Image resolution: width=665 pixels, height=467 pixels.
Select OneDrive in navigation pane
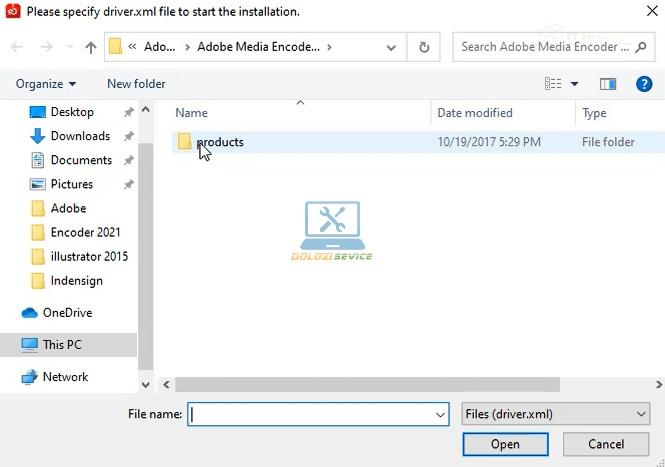pos(67,313)
